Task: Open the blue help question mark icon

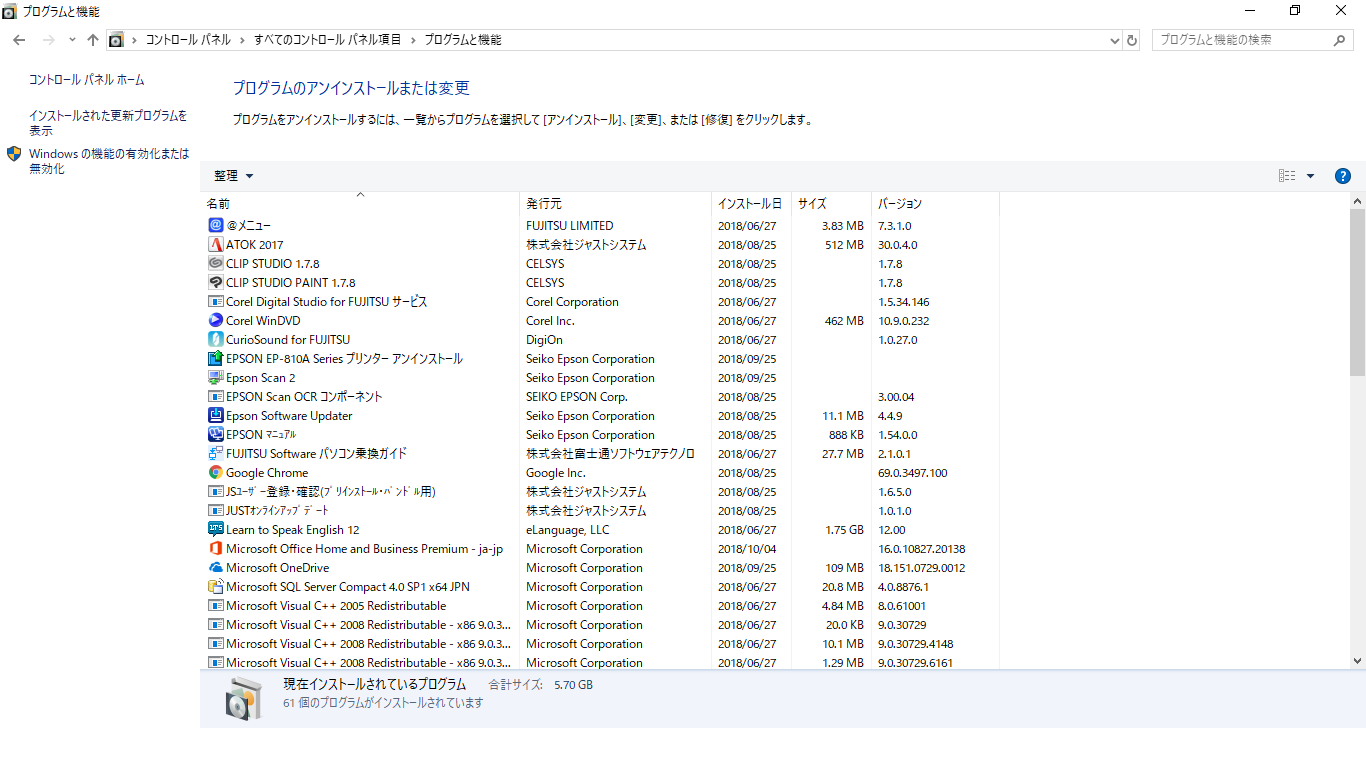Action: (x=1343, y=176)
